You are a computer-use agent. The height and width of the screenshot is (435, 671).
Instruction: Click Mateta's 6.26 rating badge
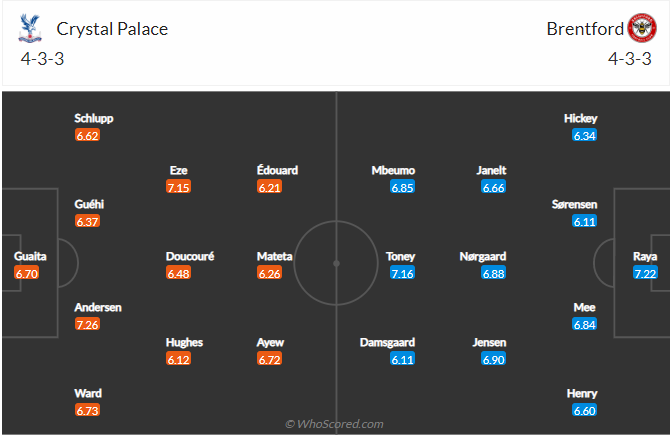click(269, 273)
